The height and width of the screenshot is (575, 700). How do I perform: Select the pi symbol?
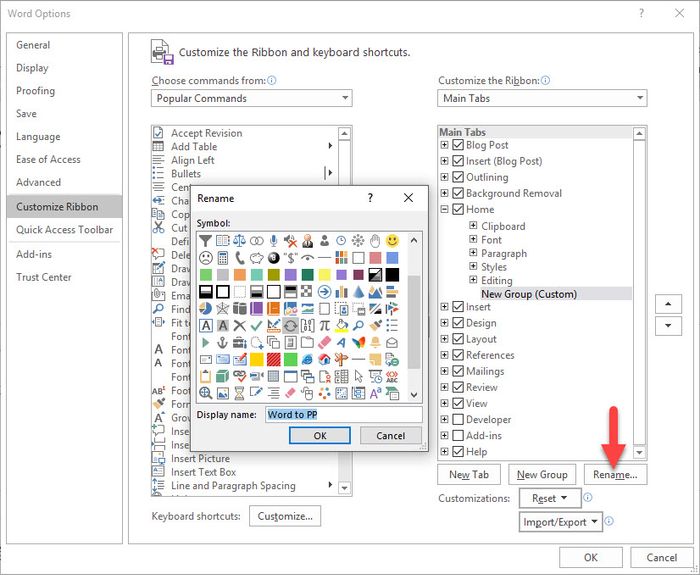pyautogui.click(x=324, y=326)
